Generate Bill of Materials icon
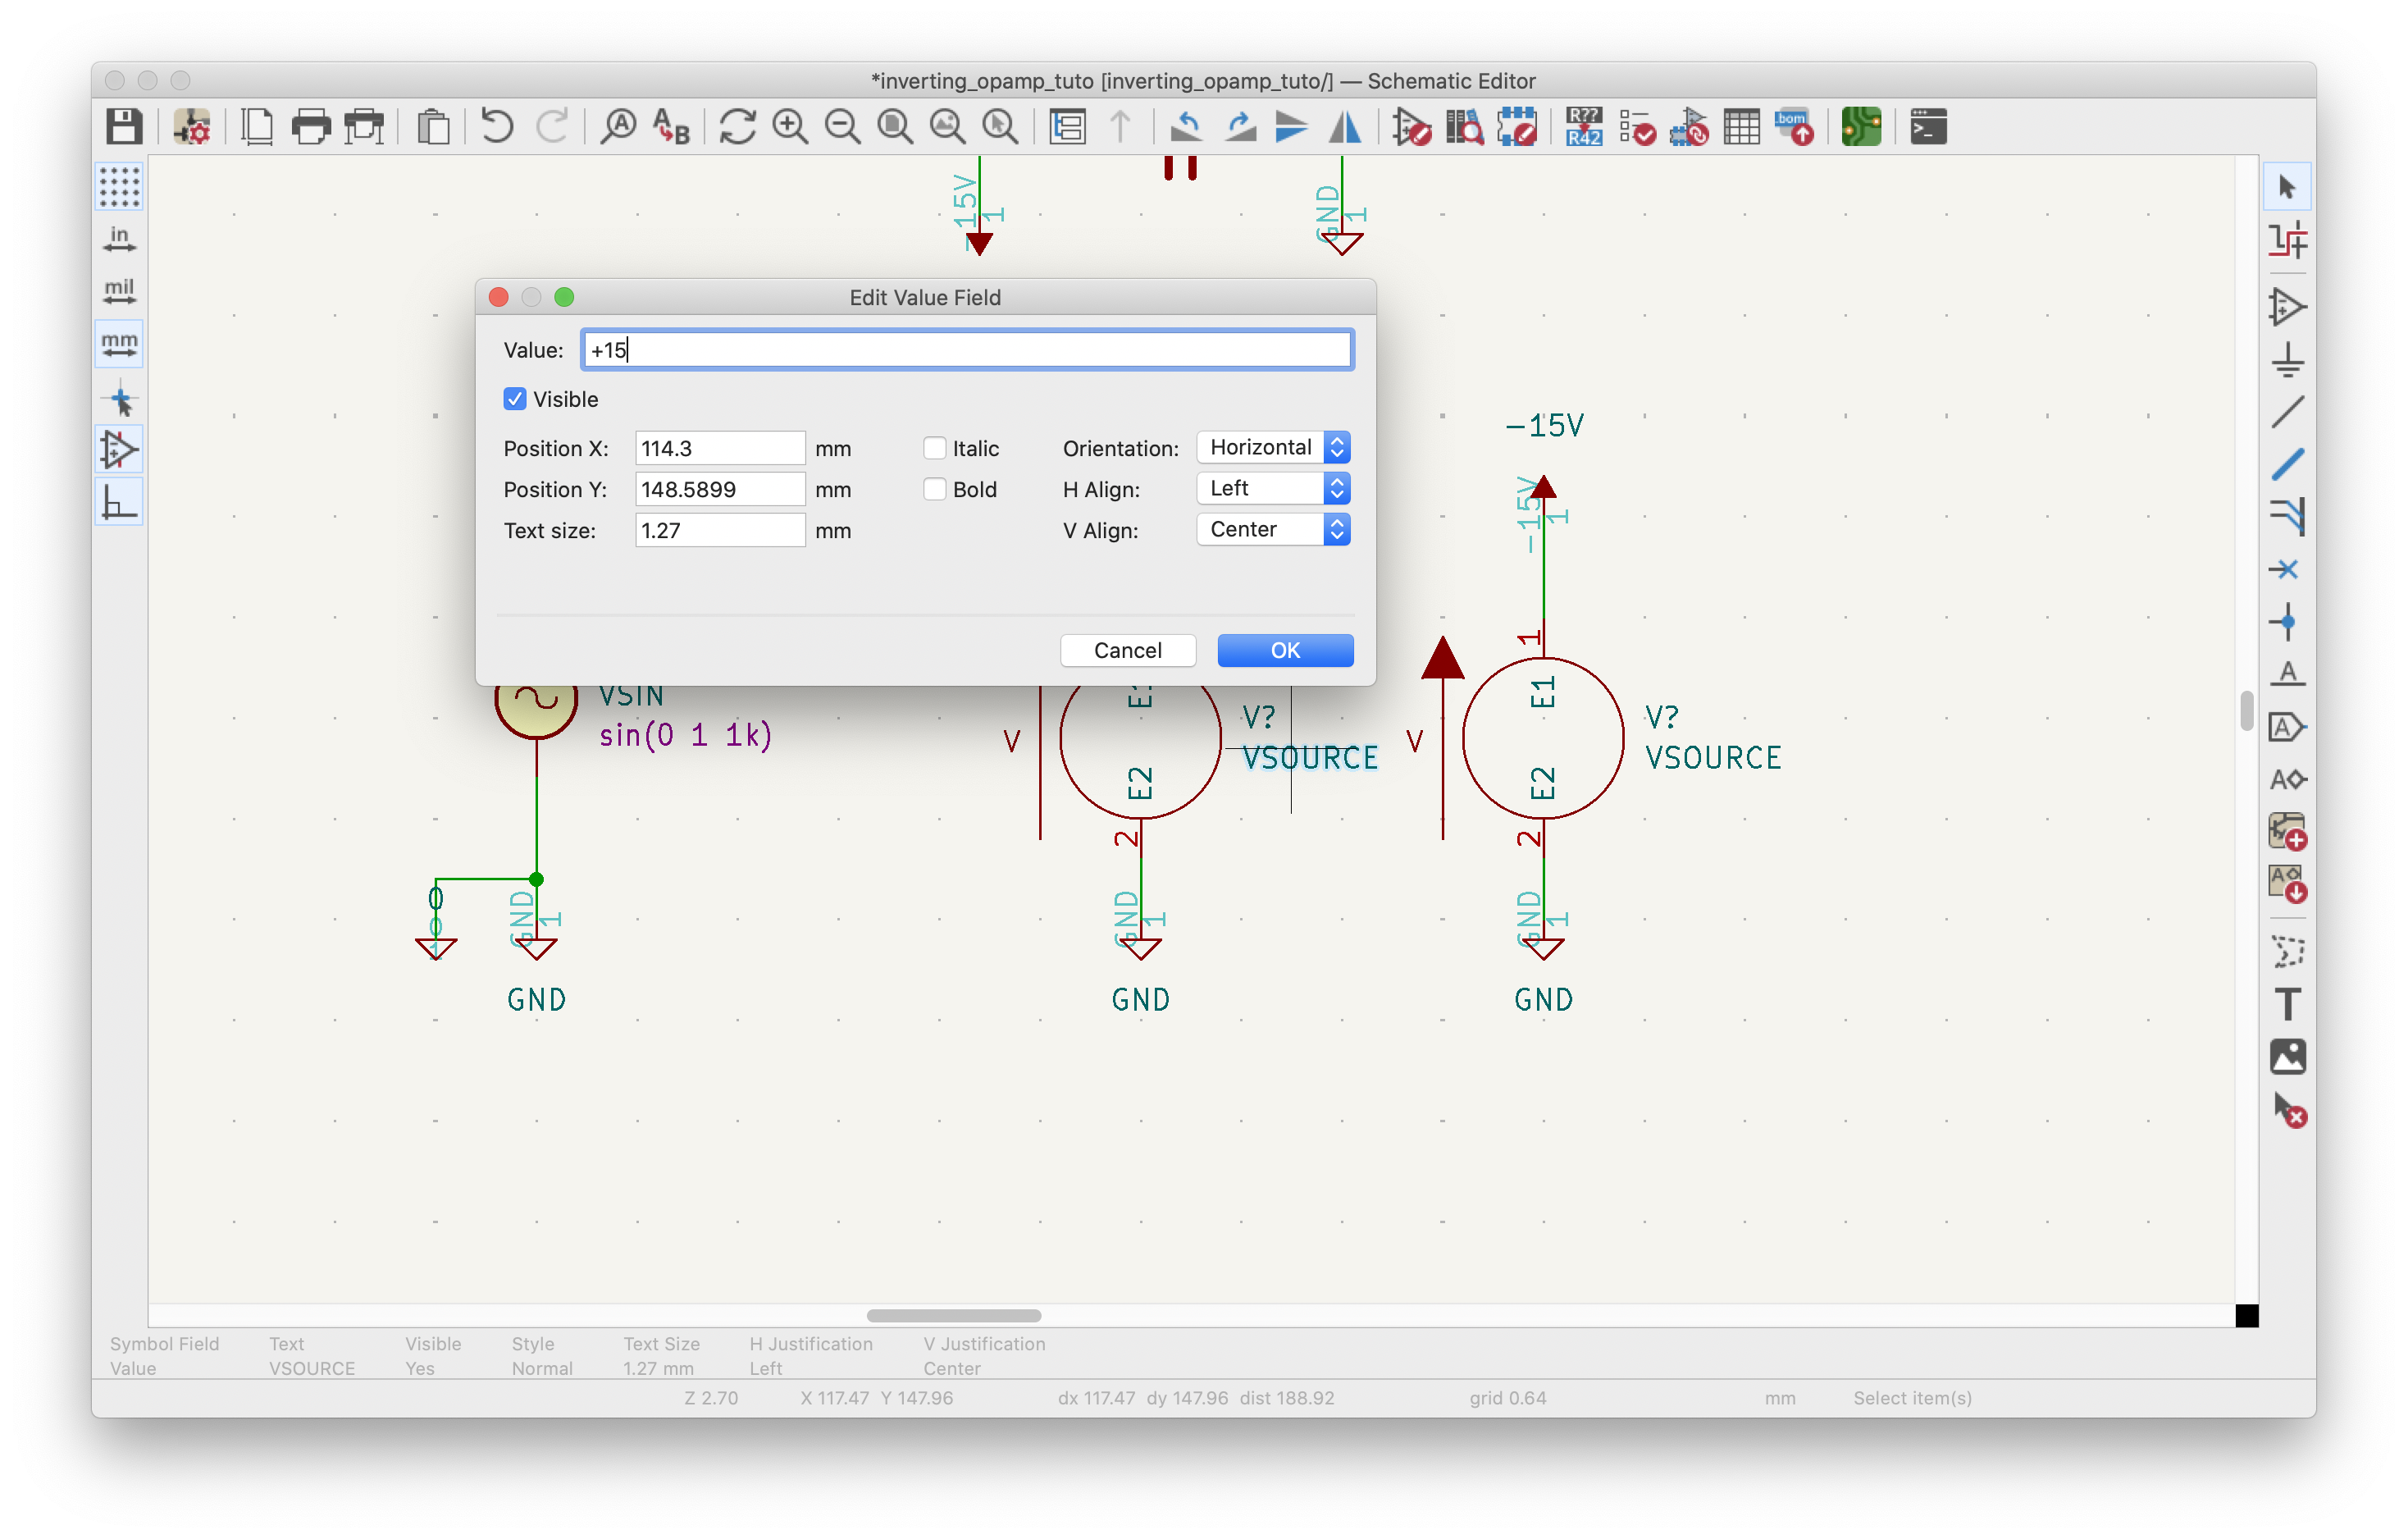2408x1539 pixels. [1795, 127]
